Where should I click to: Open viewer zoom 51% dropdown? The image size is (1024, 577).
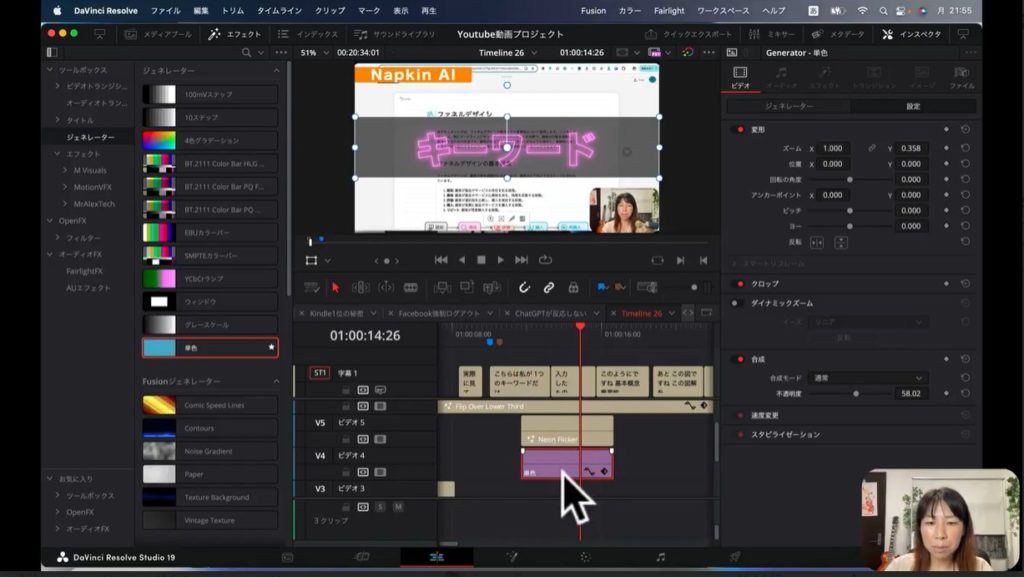[x=313, y=52]
